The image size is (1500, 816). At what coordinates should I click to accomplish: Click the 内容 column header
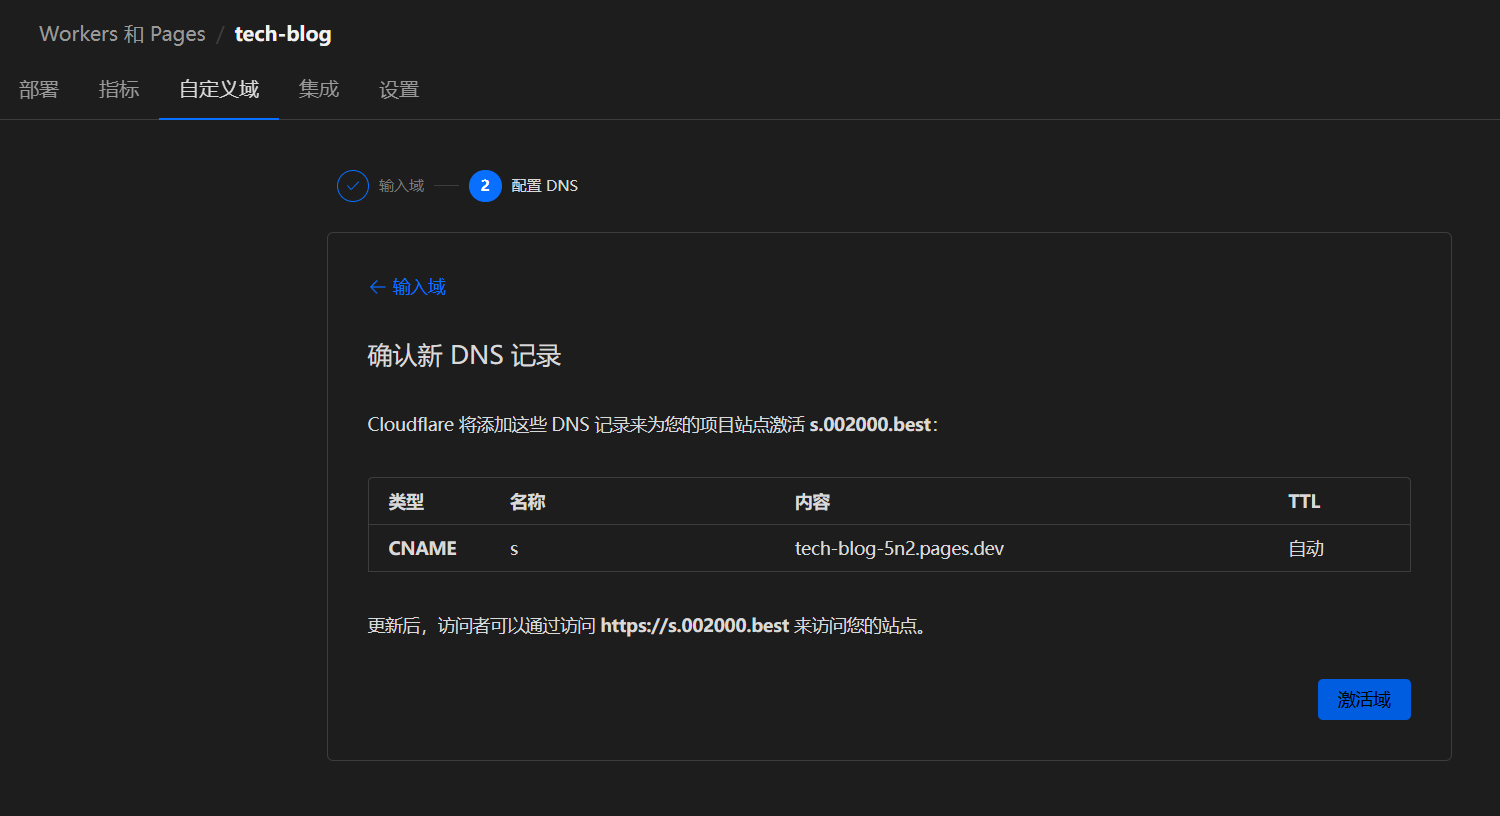[812, 502]
